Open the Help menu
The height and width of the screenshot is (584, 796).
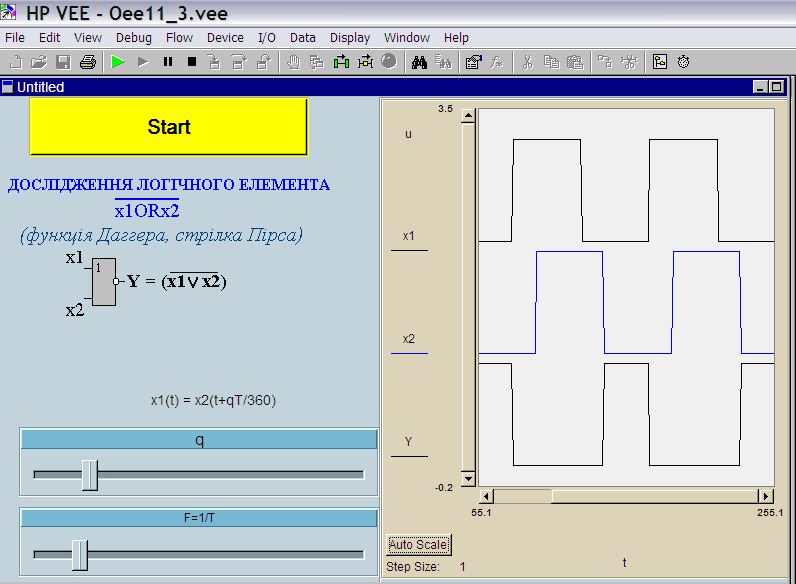(456, 38)
